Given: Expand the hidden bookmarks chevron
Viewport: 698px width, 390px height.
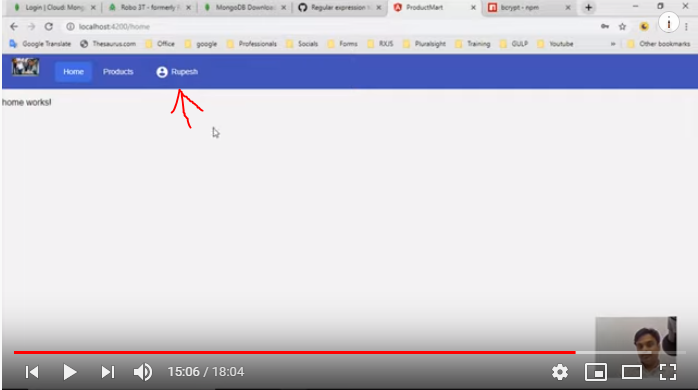Looking at the screenshot, I should click(x=613, y=44).
